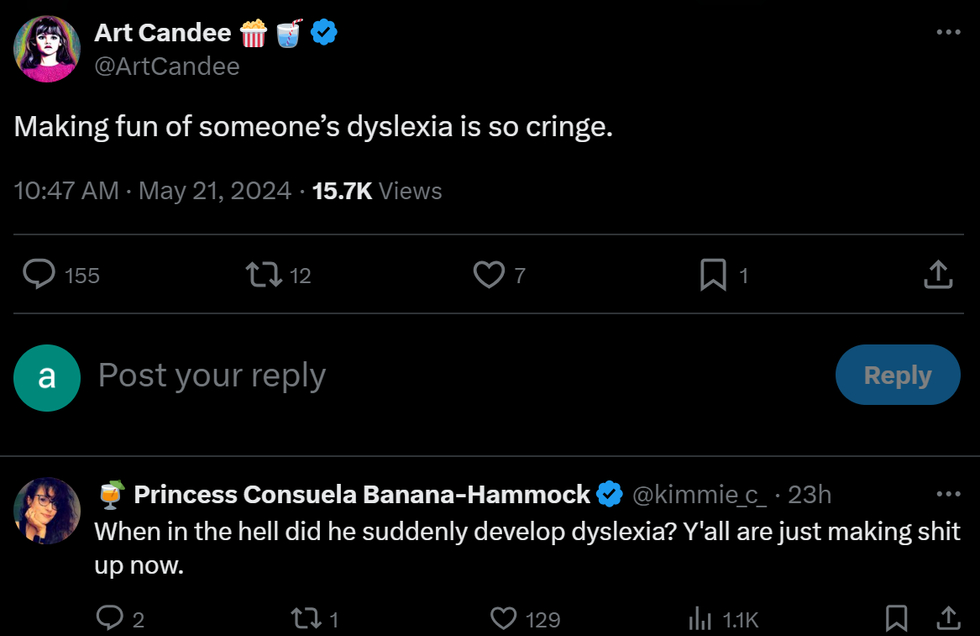
Task: Bookmark Princess Consuela's reply
Action: (897, 619)
